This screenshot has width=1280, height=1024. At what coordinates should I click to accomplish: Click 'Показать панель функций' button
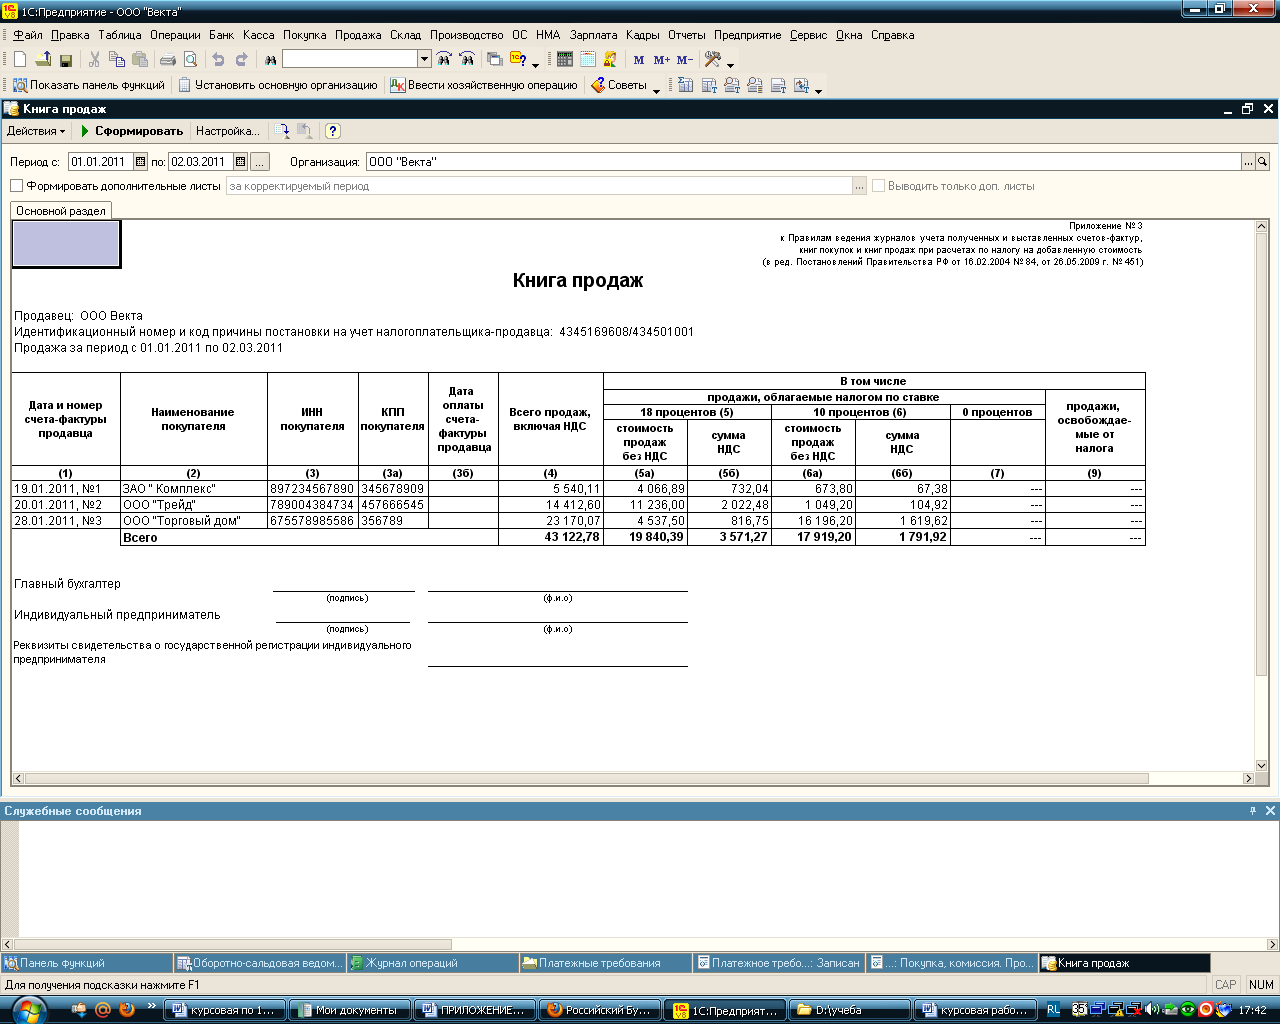[x=89, y=85]
